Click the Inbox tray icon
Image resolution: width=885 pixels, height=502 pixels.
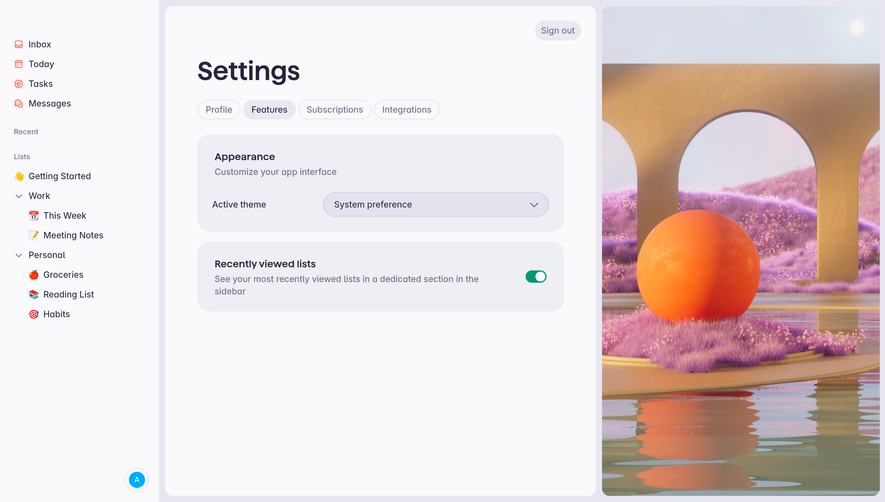point(19,44)
